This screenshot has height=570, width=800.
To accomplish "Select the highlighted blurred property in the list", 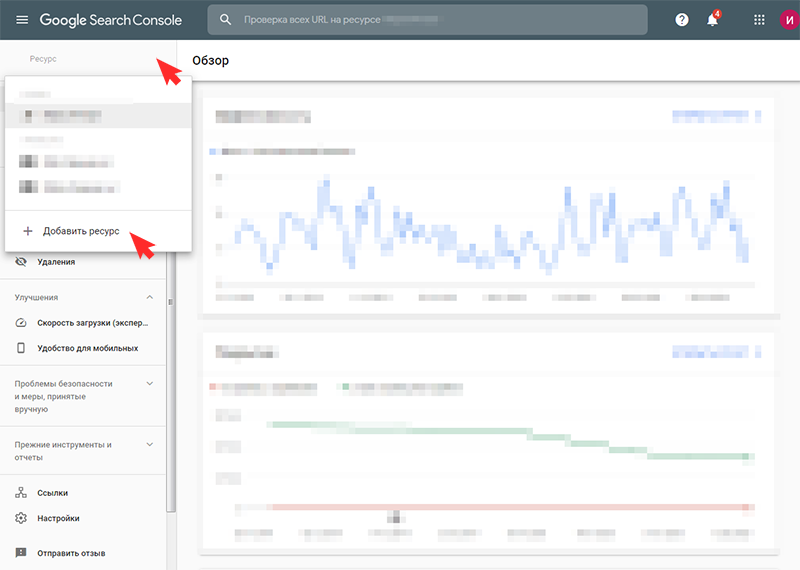I will [98, 116].
